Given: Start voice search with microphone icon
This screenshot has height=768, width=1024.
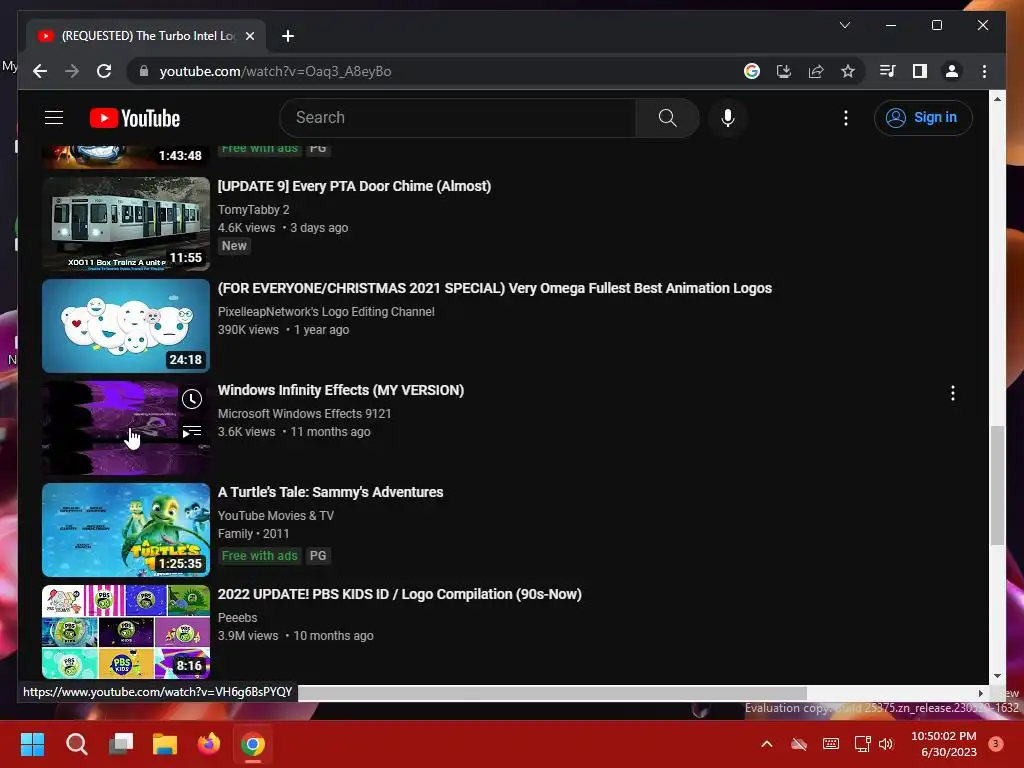Looking at the screenshot, I should [728, 118].
